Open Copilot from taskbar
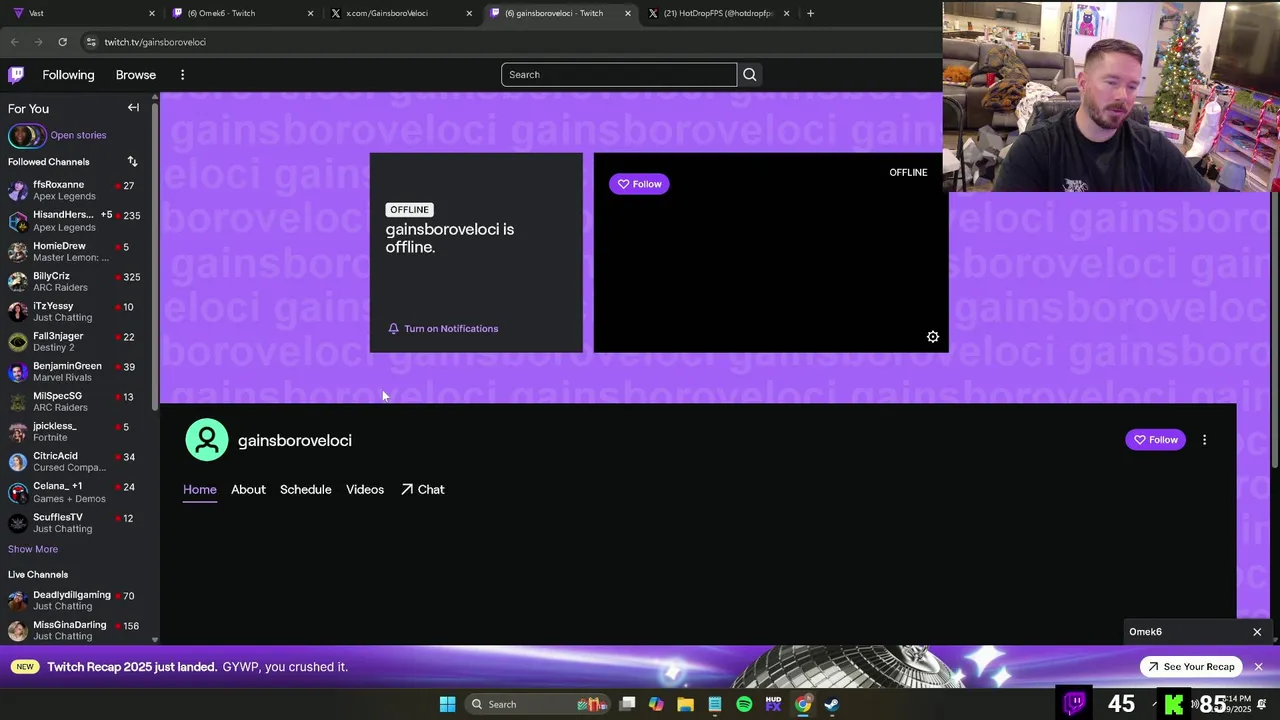Screen dimensions: 1280x720 pos(656,704)
